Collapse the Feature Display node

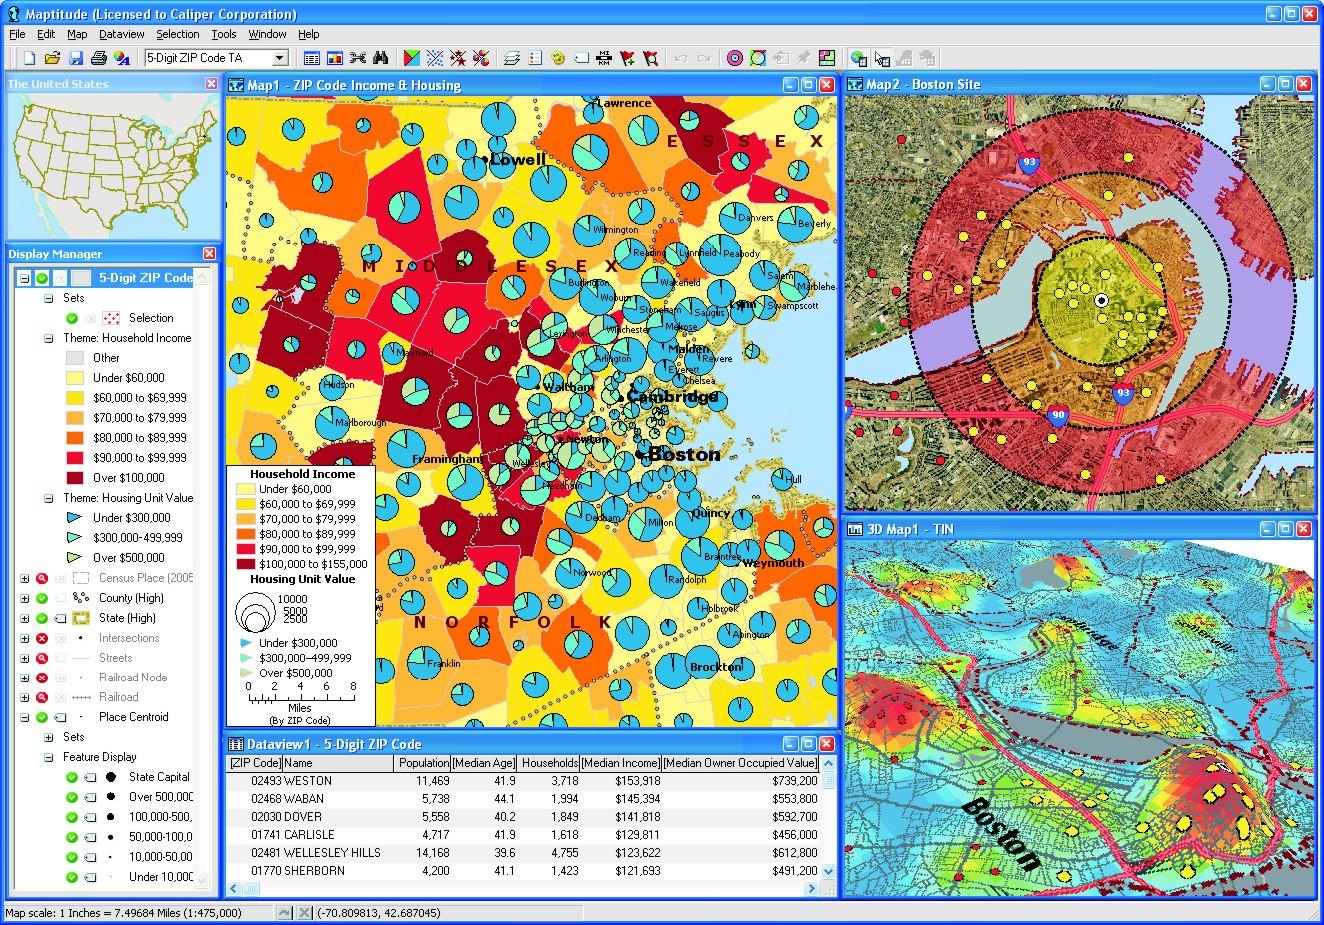click(x=48, y=757)
